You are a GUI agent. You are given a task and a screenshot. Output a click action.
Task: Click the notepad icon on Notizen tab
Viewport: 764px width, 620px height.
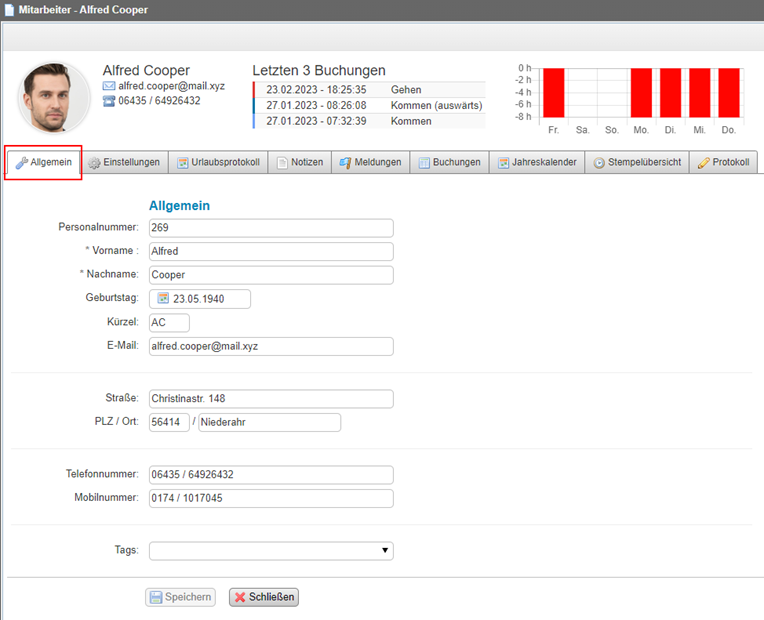point(282,162)
